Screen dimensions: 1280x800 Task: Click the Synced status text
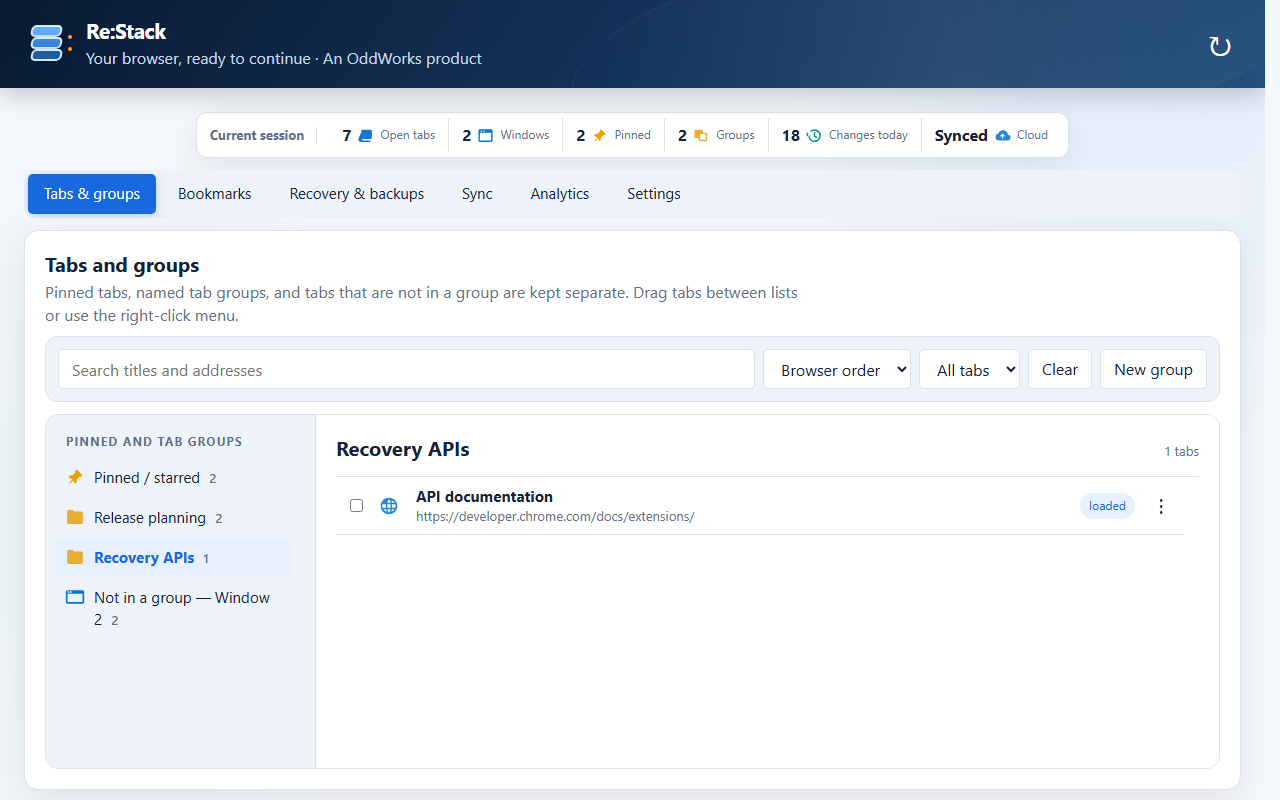[961, 135]
